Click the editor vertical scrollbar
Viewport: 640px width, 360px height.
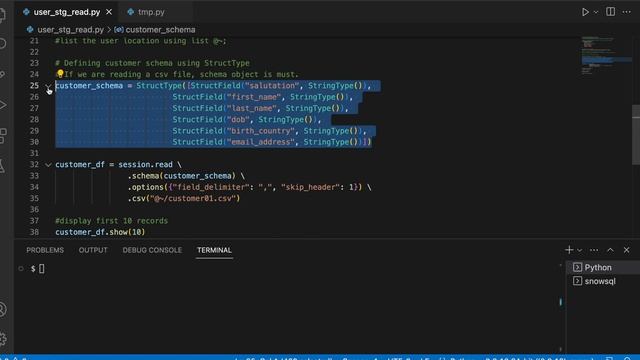tap(636, 135)
